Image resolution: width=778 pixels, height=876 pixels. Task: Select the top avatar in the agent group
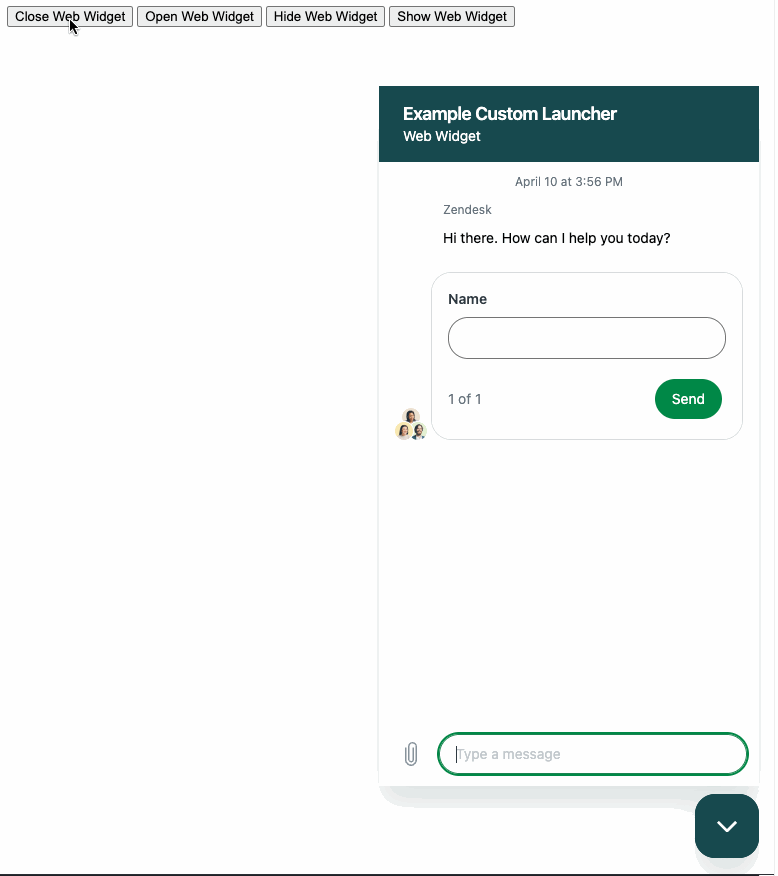point(411,416)
